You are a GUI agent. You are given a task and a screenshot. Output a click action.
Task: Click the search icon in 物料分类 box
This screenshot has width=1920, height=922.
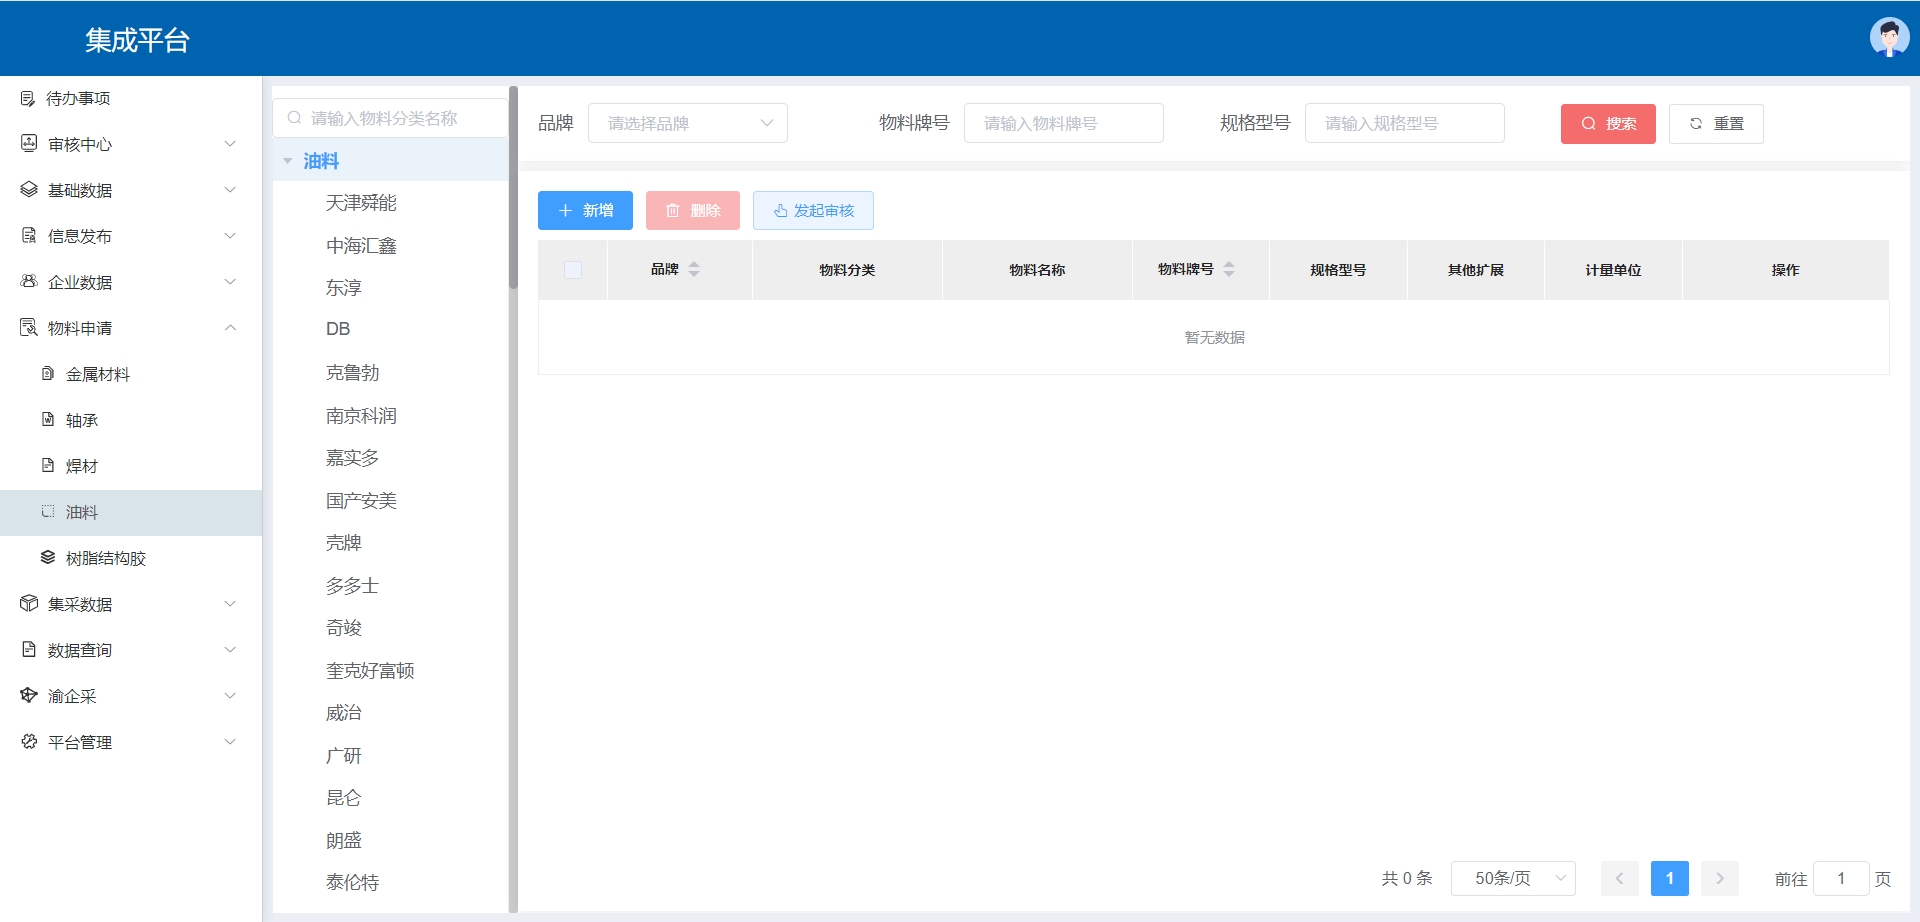[x=294, y=118]
